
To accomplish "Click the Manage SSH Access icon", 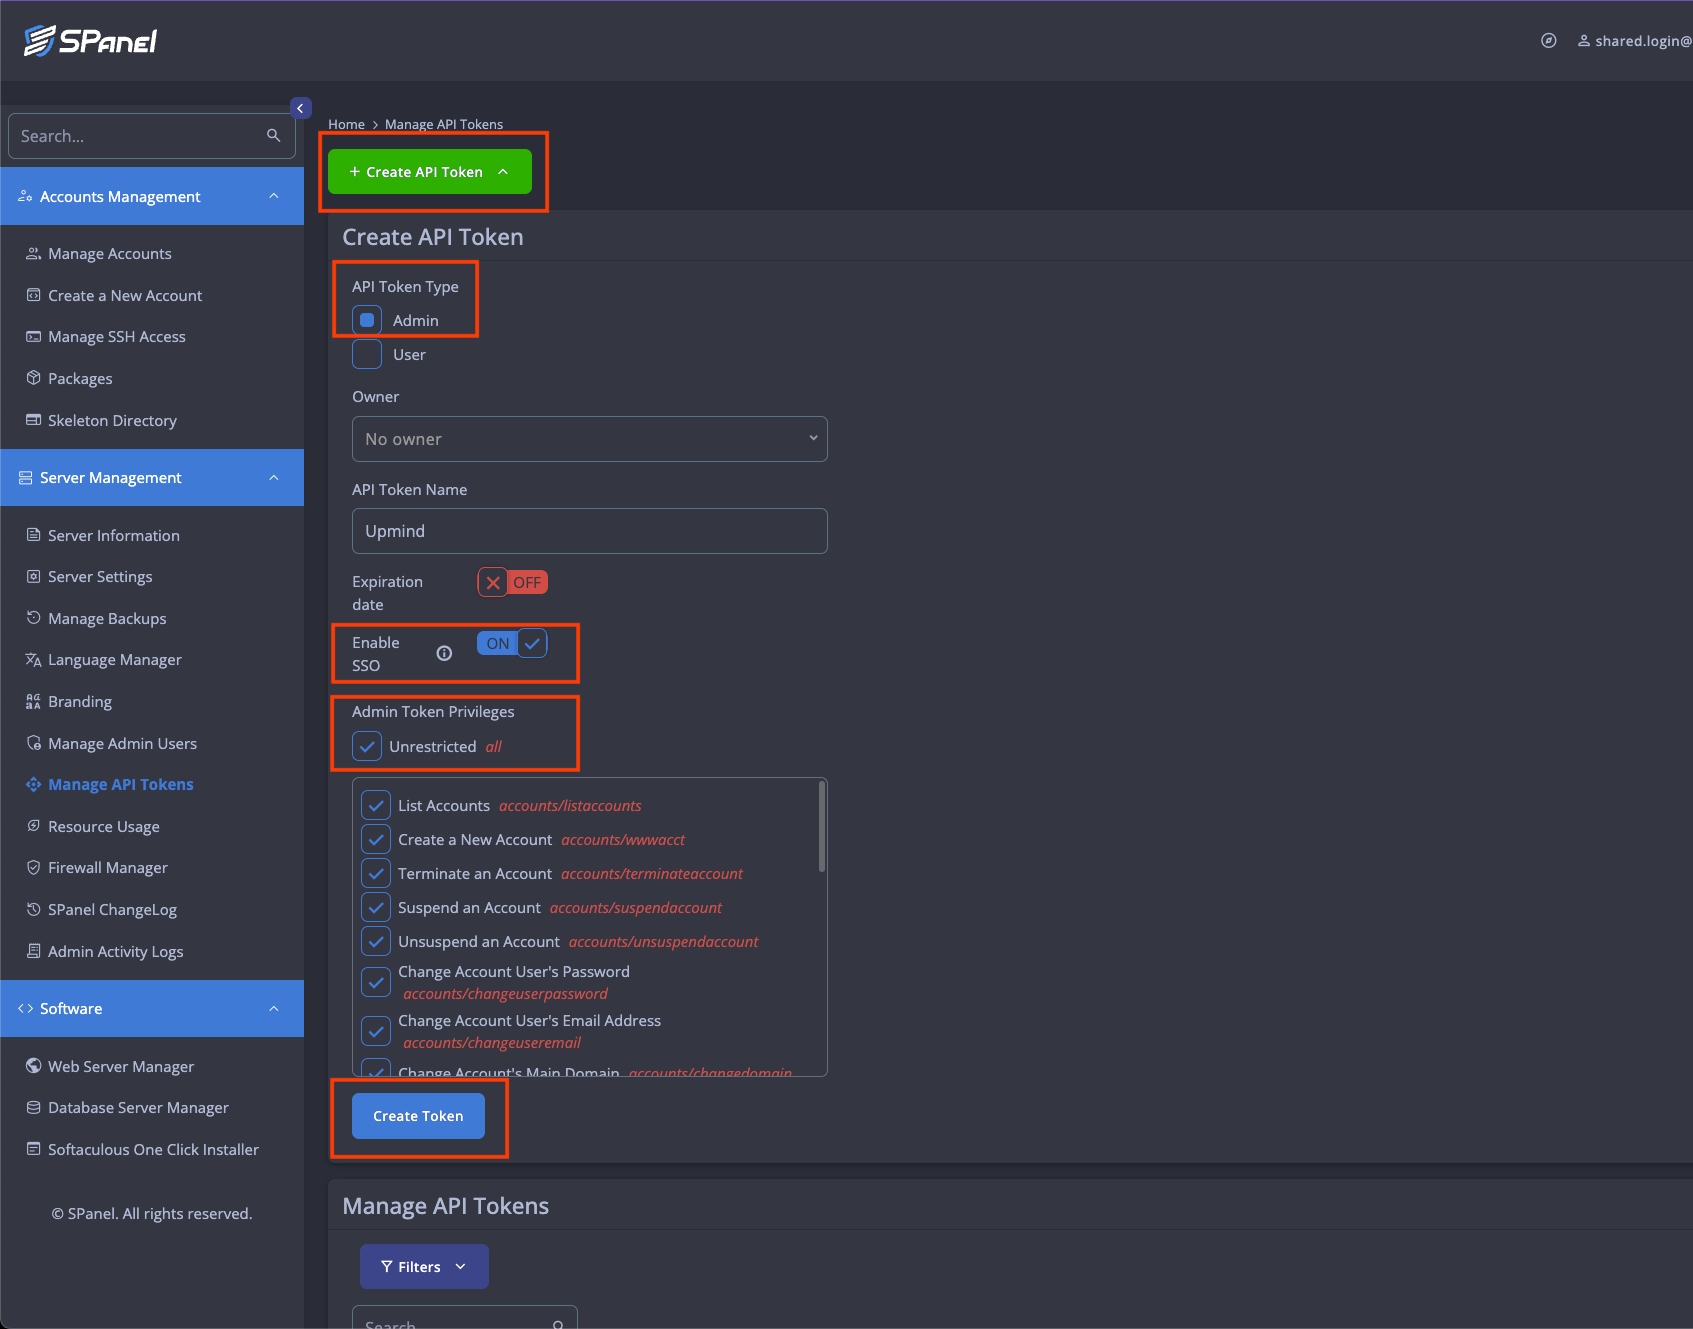I will coord(33,337).
